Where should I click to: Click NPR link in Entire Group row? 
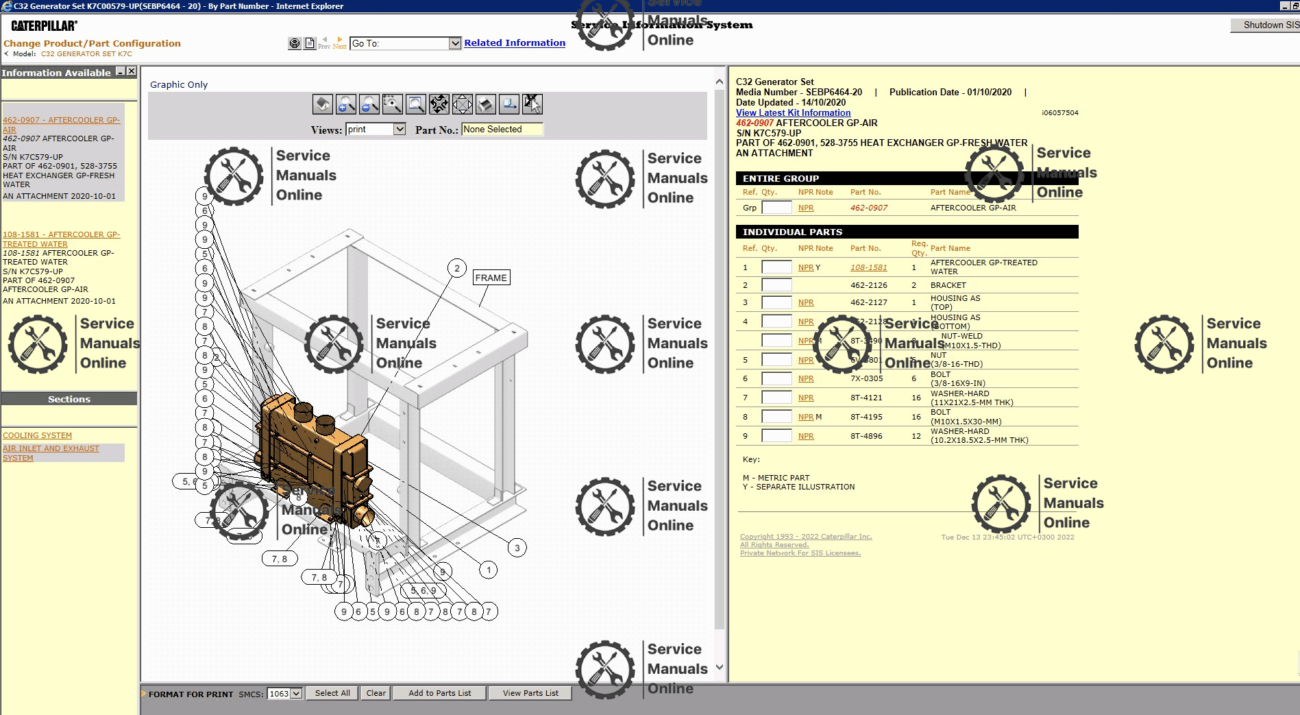(806, 208)
